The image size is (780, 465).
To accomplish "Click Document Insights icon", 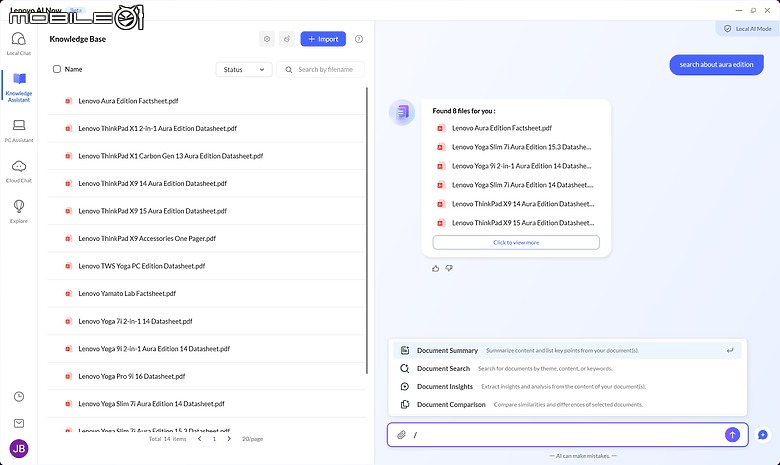I will click(404, 386).
